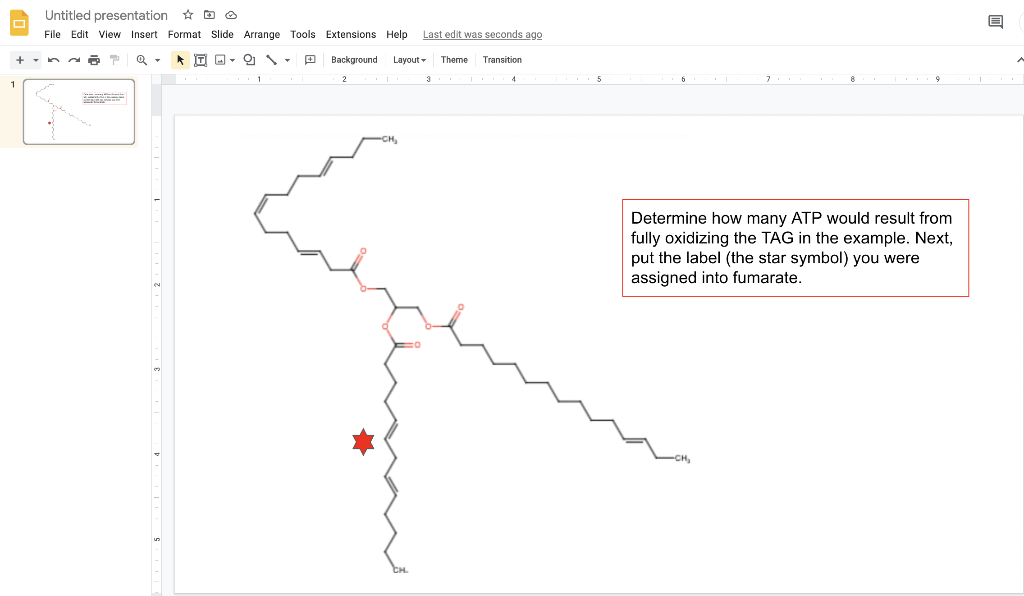Undo the last action
Screen dimensions: 1024x596
click(x=54, y=60)
